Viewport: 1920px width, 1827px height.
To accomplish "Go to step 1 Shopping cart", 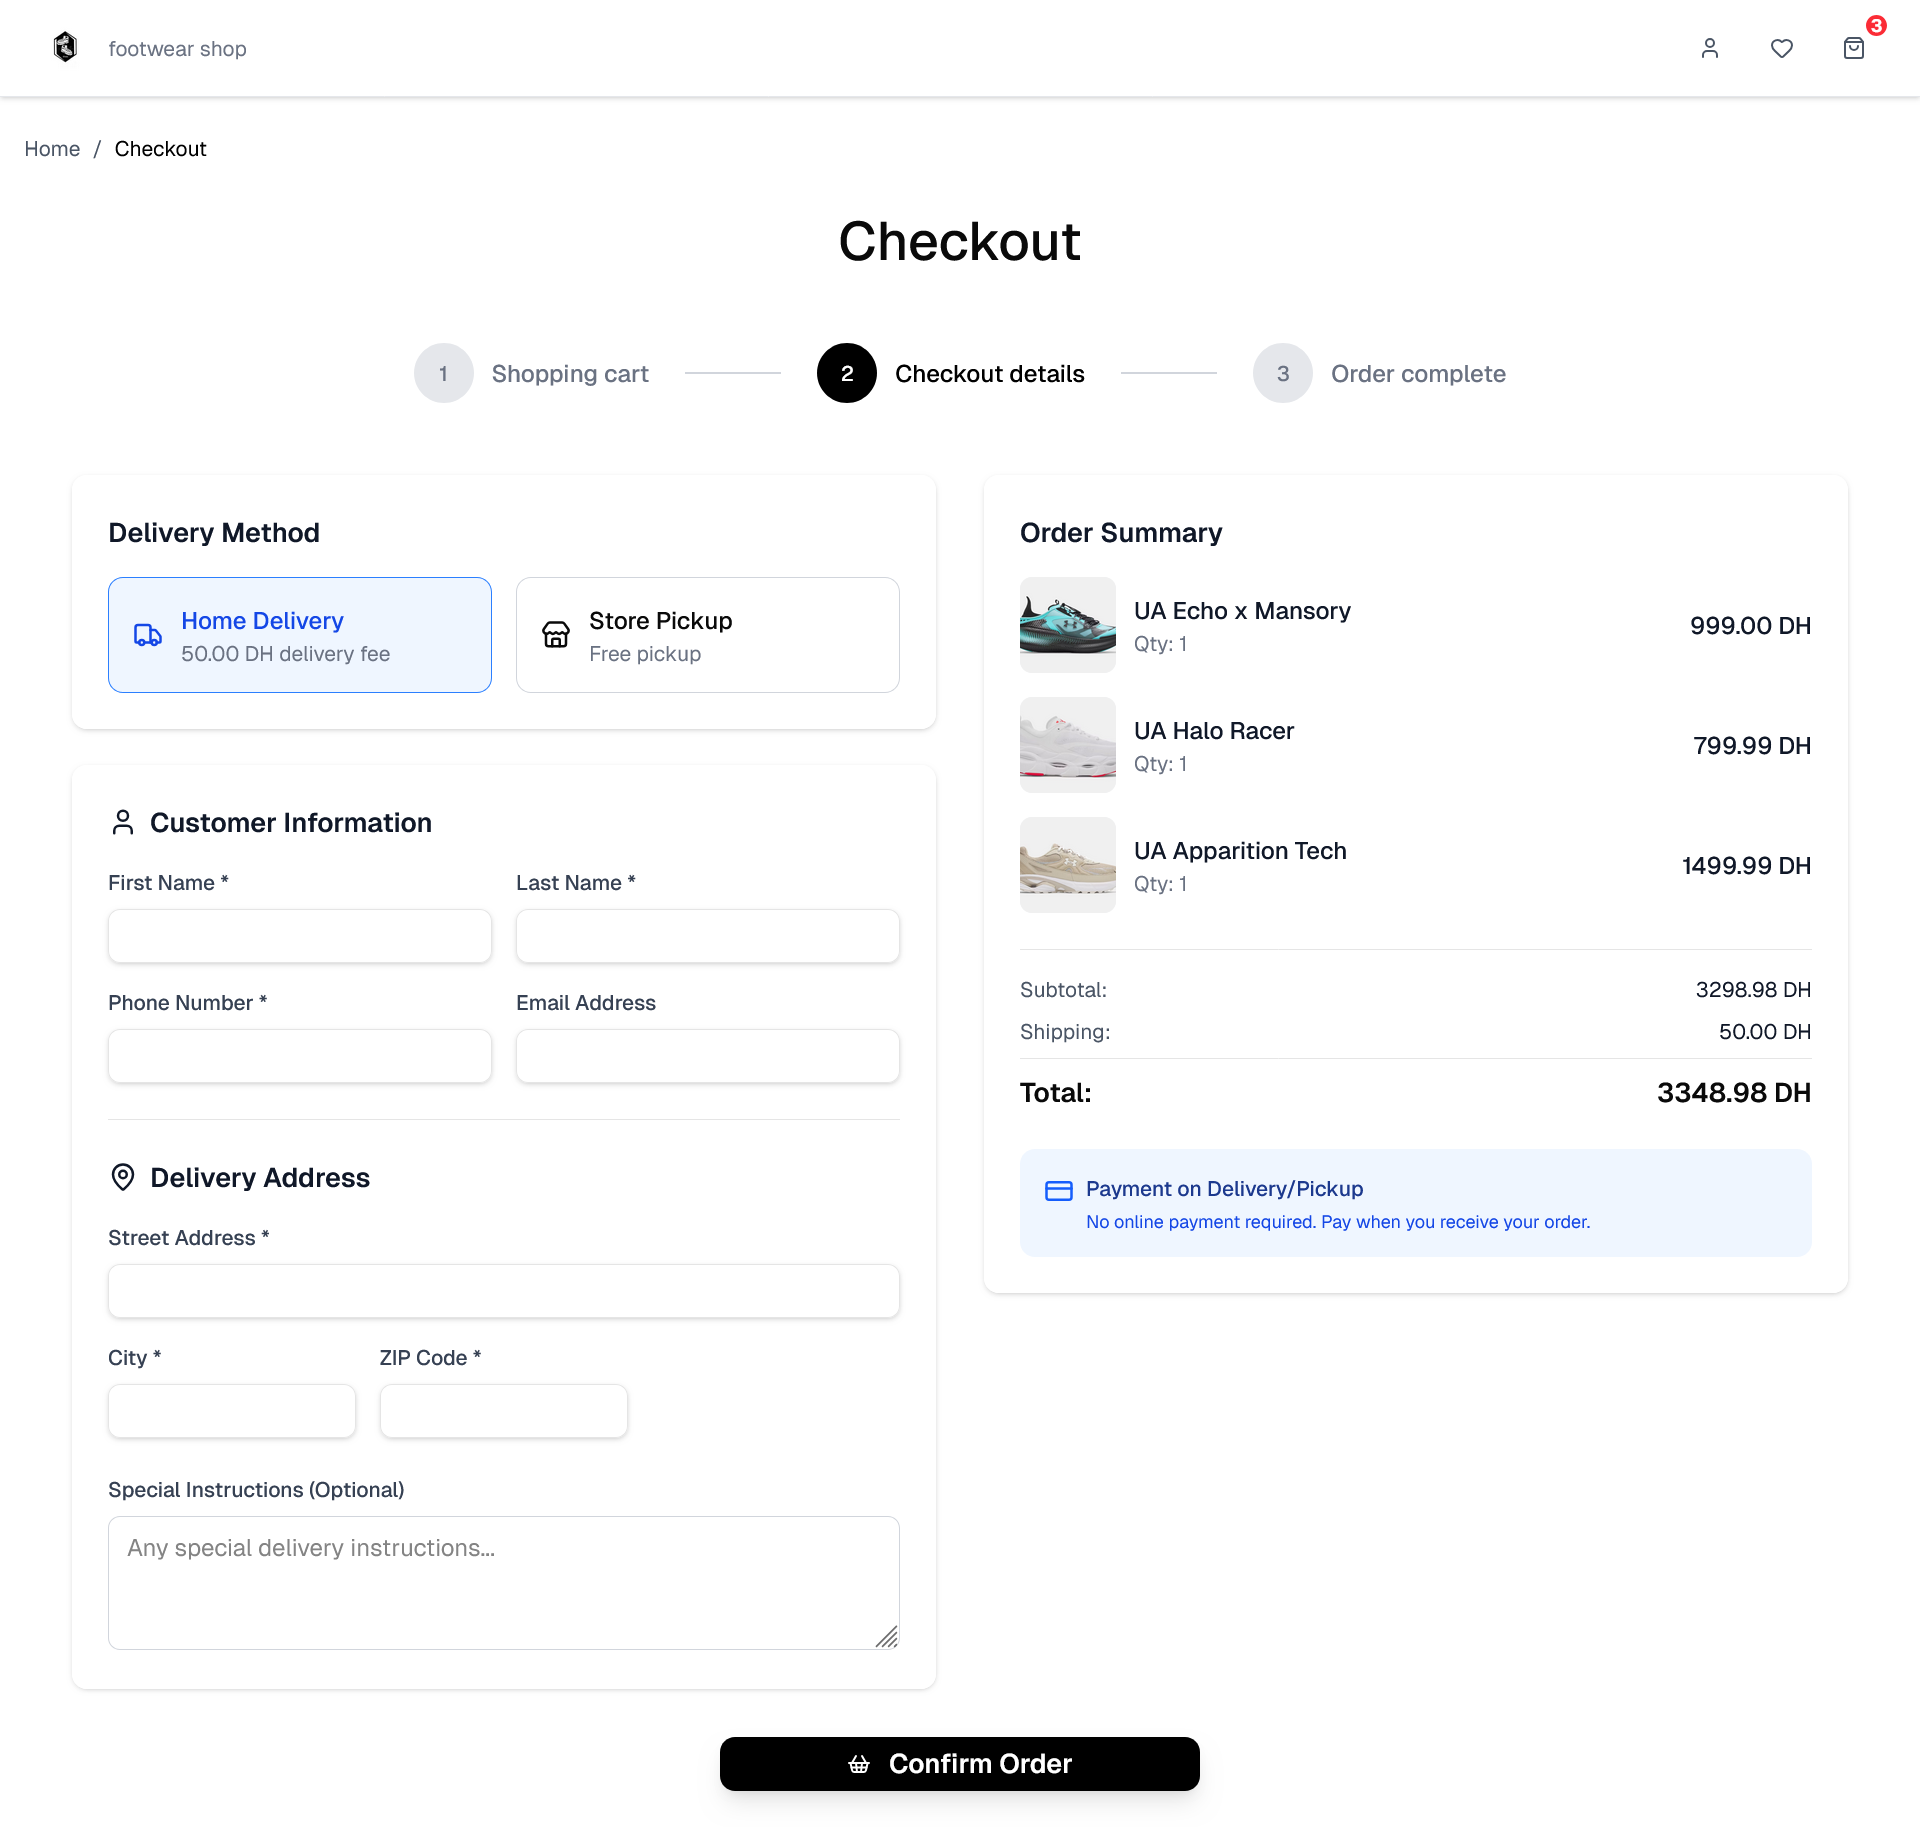I will [x=443, y=373].
